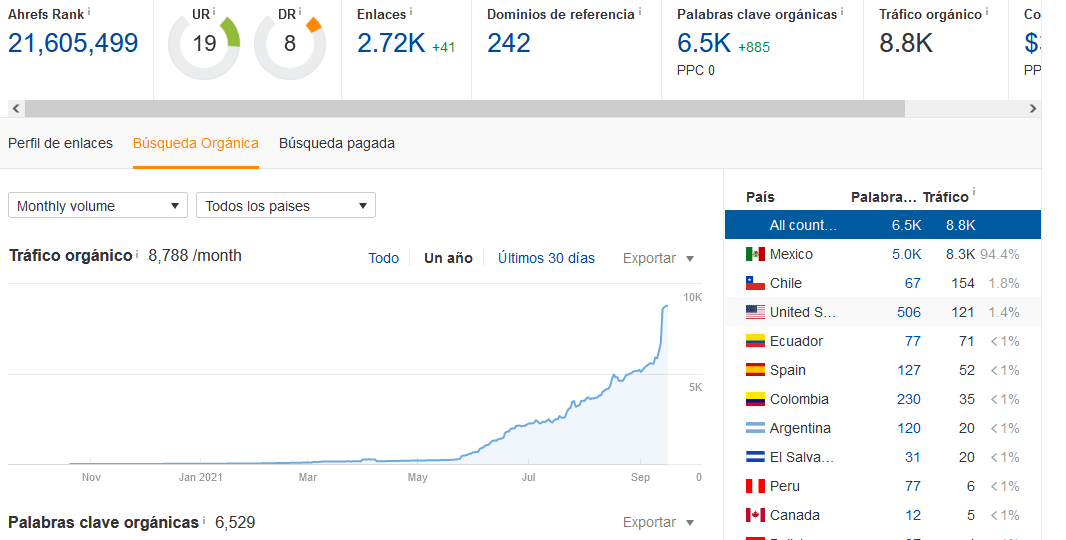Viewport: 1066px width, 540px height.
Task: Click the 242 referring domains number
Action: click(509, 43)
